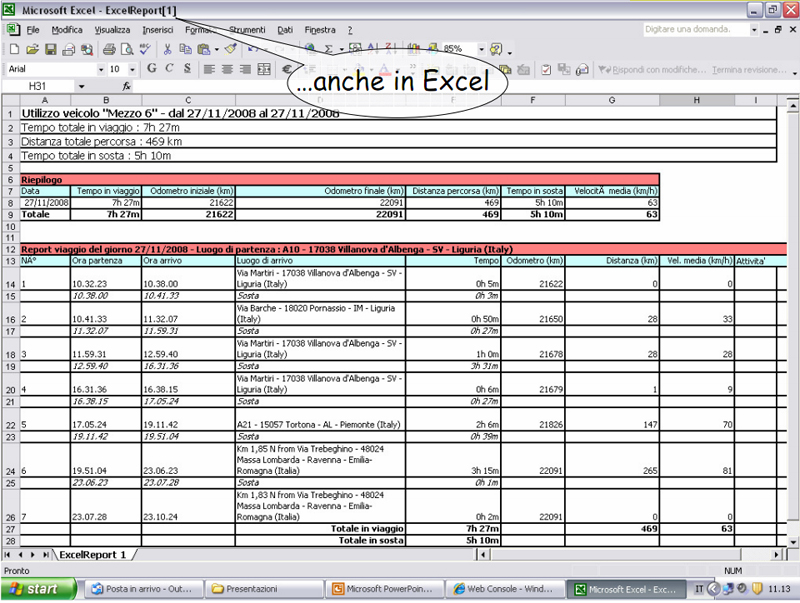800x603 pixels.
Task: Switch to Microsoft PowerPoint taskbar button
Action: pos(384,589)
